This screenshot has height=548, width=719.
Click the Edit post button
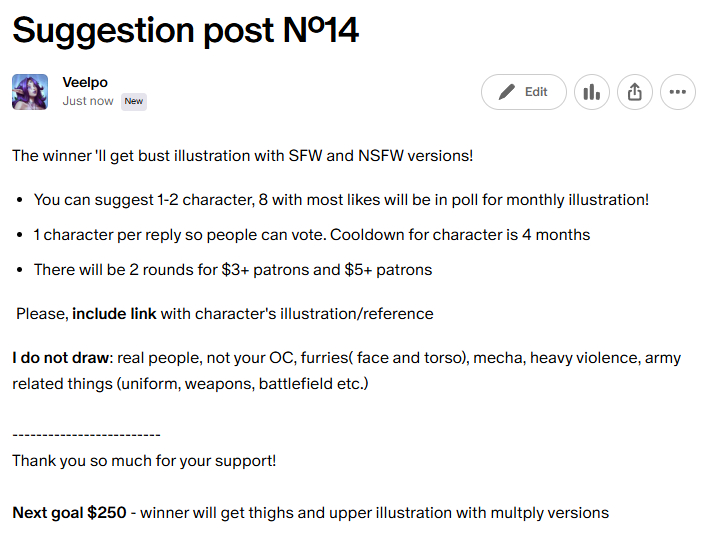(523, 92)
